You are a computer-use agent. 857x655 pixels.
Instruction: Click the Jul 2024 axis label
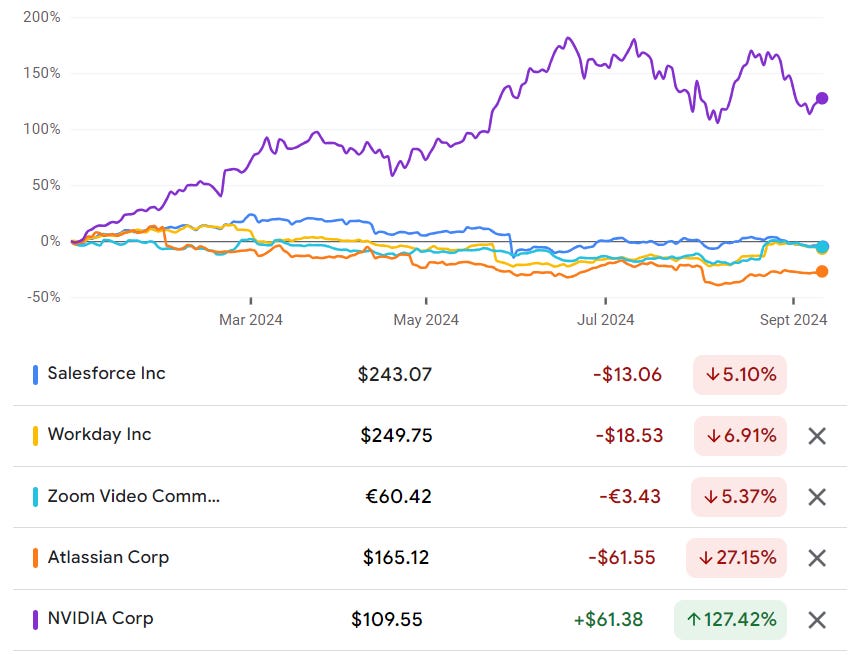coord(606,320)
